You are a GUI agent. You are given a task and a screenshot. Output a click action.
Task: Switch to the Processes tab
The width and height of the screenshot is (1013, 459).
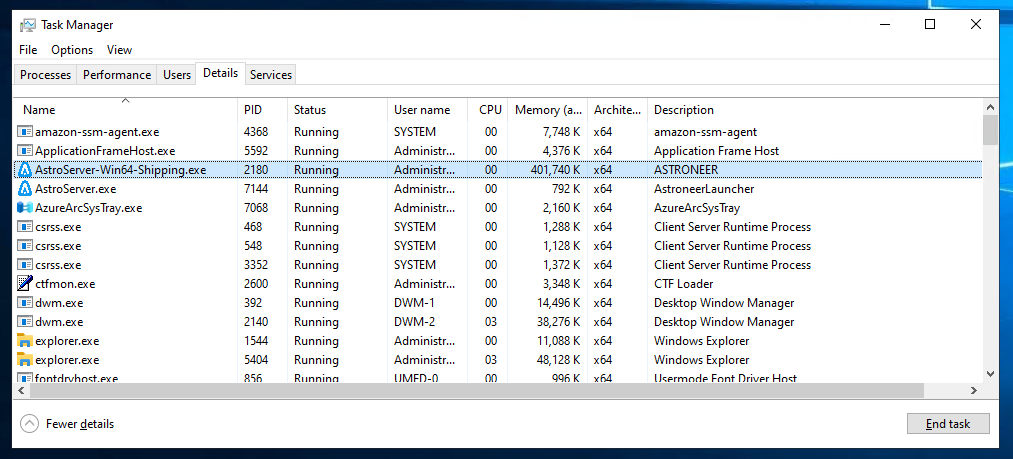(x=45, y=75)
